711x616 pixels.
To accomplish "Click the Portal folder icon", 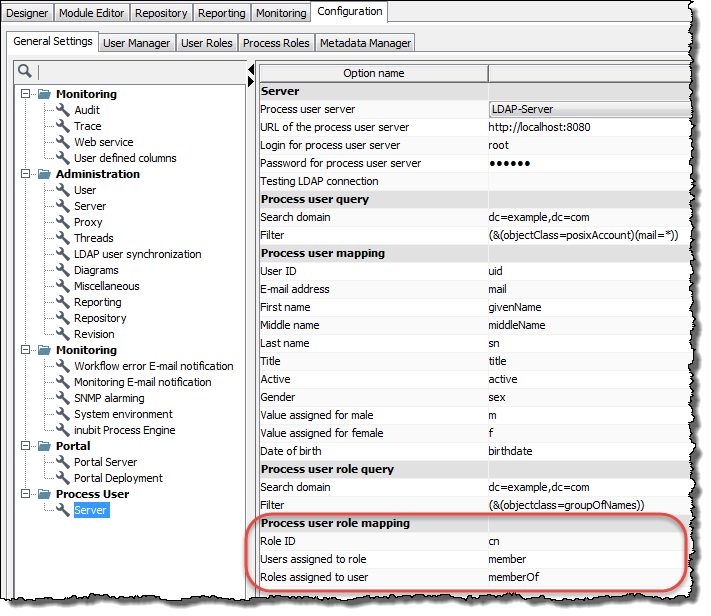I will click(x=44, y=446).
